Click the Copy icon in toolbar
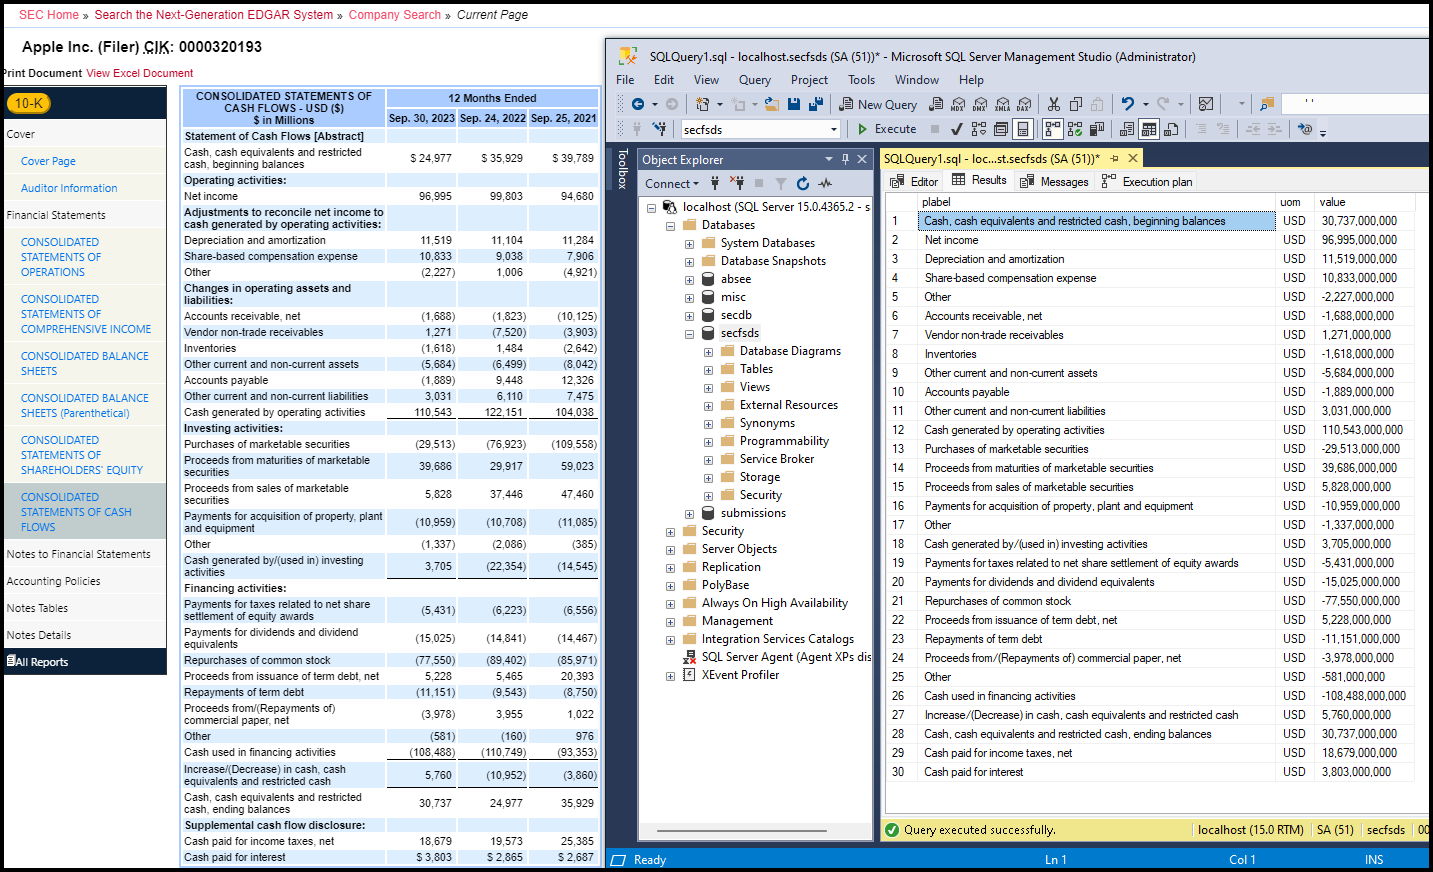Viewport: 1433px width, 872px height. point(1076,104)
